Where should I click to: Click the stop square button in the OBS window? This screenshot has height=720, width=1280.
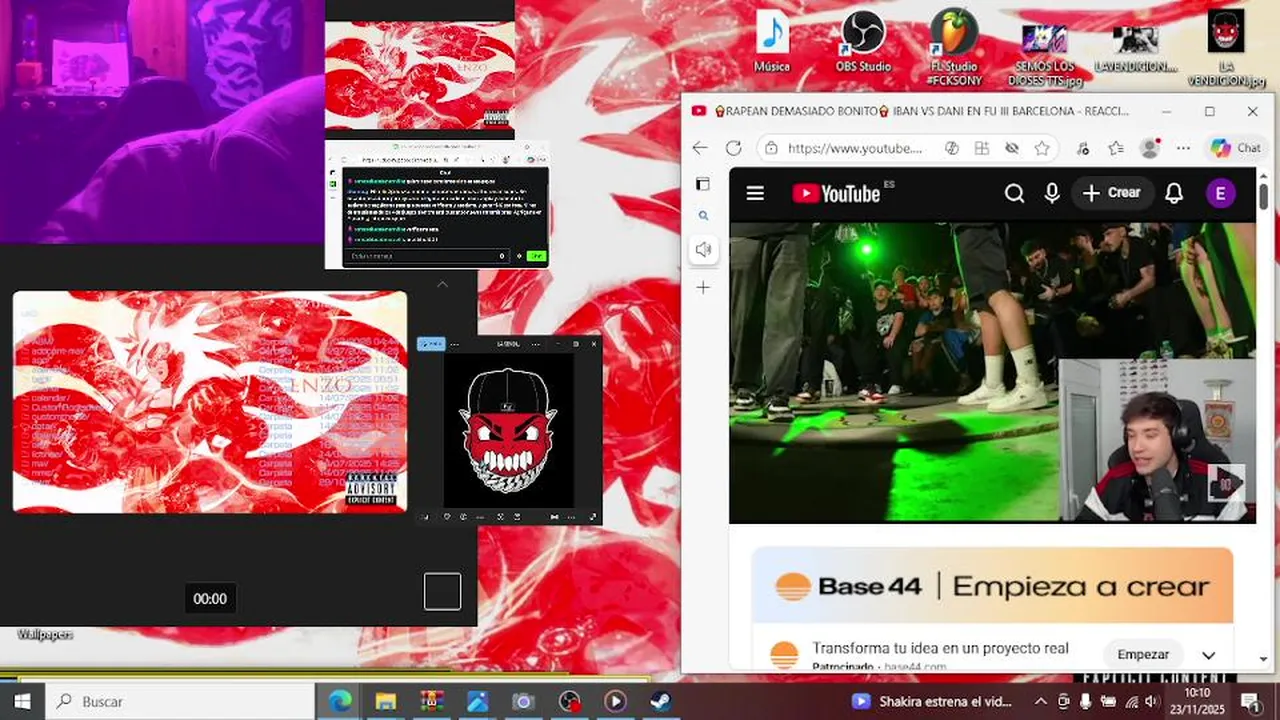click(x=442, y=591)
